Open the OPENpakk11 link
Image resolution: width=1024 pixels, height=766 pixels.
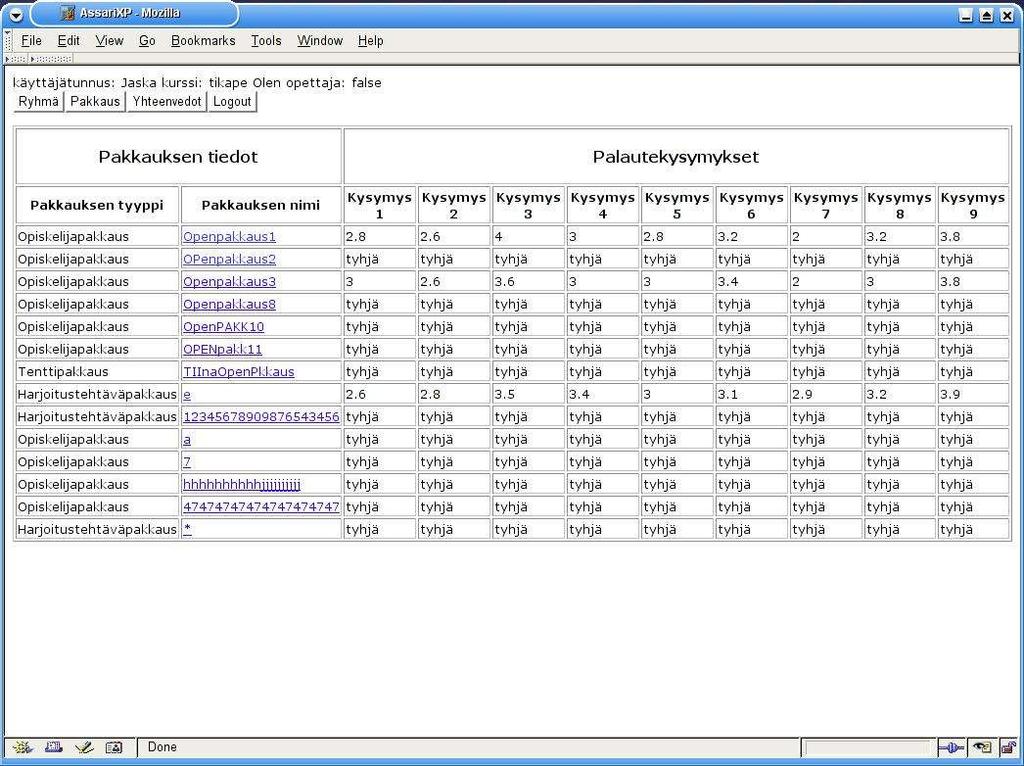(x=222, y=349)
